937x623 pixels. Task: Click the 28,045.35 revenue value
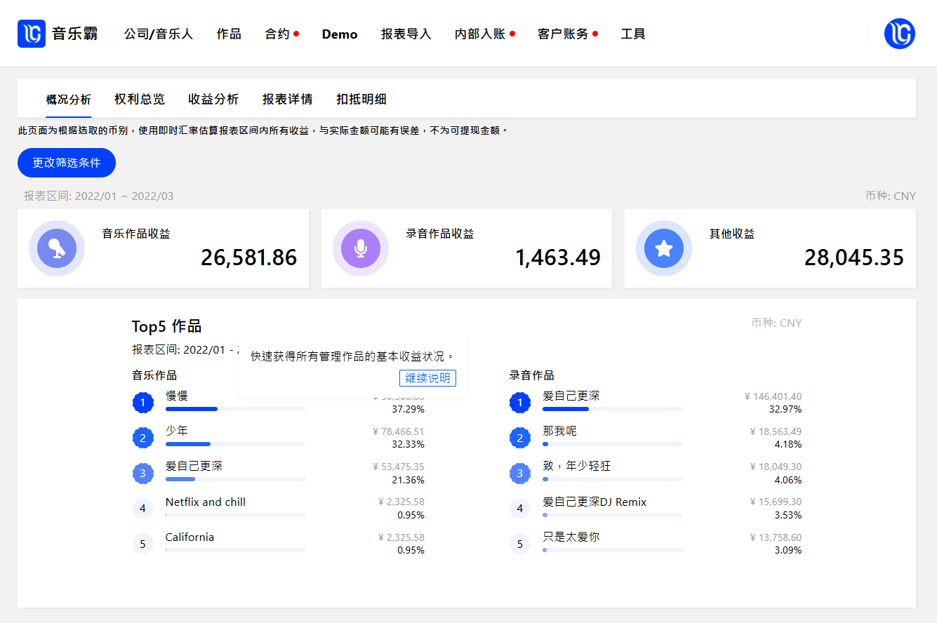(854, 257)
